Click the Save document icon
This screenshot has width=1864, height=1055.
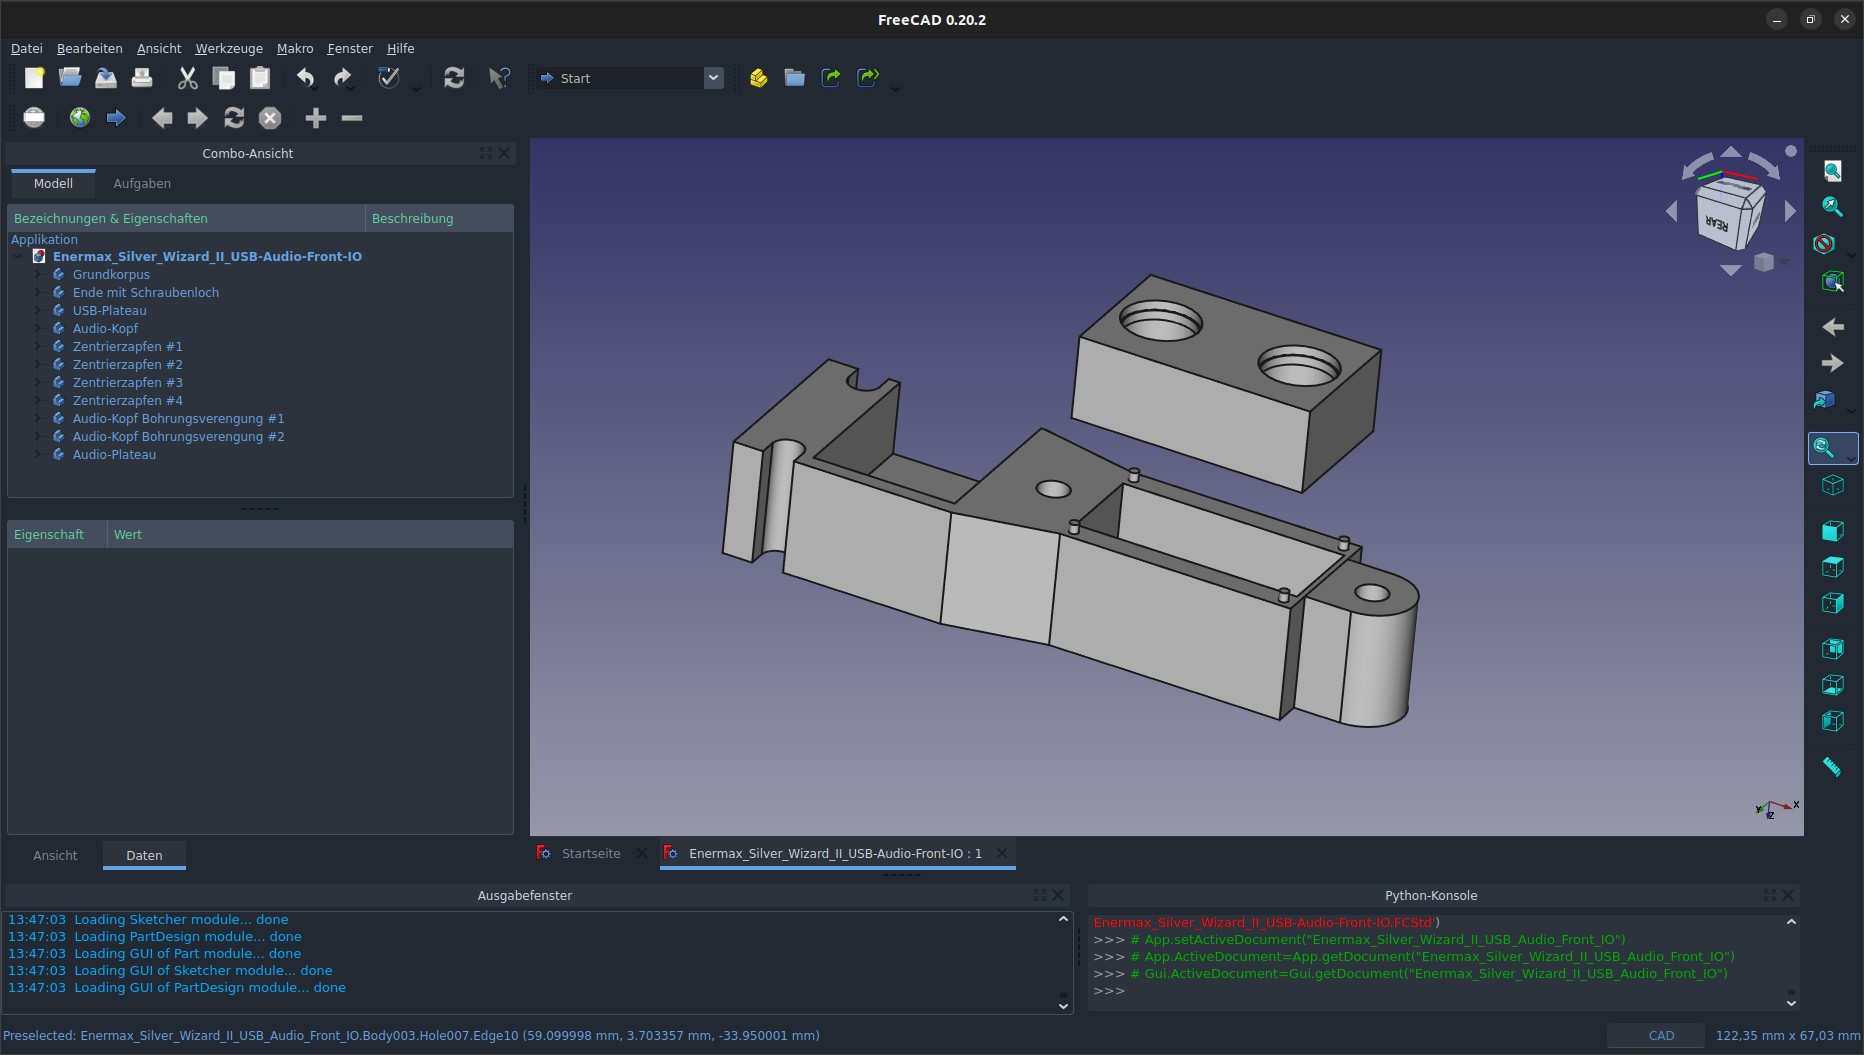[x=106, y=78]
